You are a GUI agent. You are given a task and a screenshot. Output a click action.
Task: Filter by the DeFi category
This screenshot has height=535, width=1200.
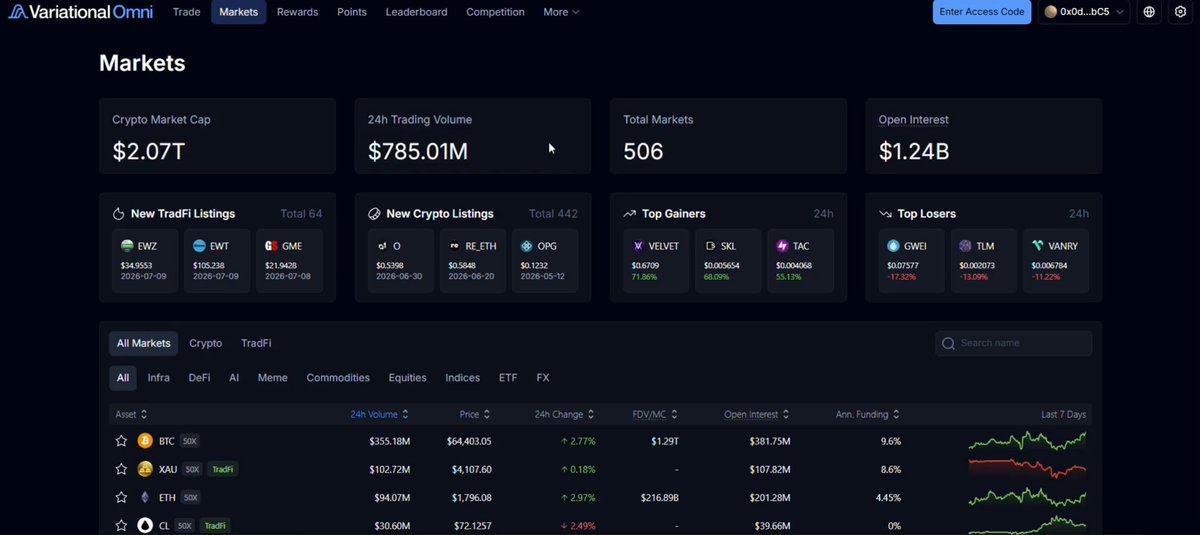pyautogui.click(x=200, y=378)
